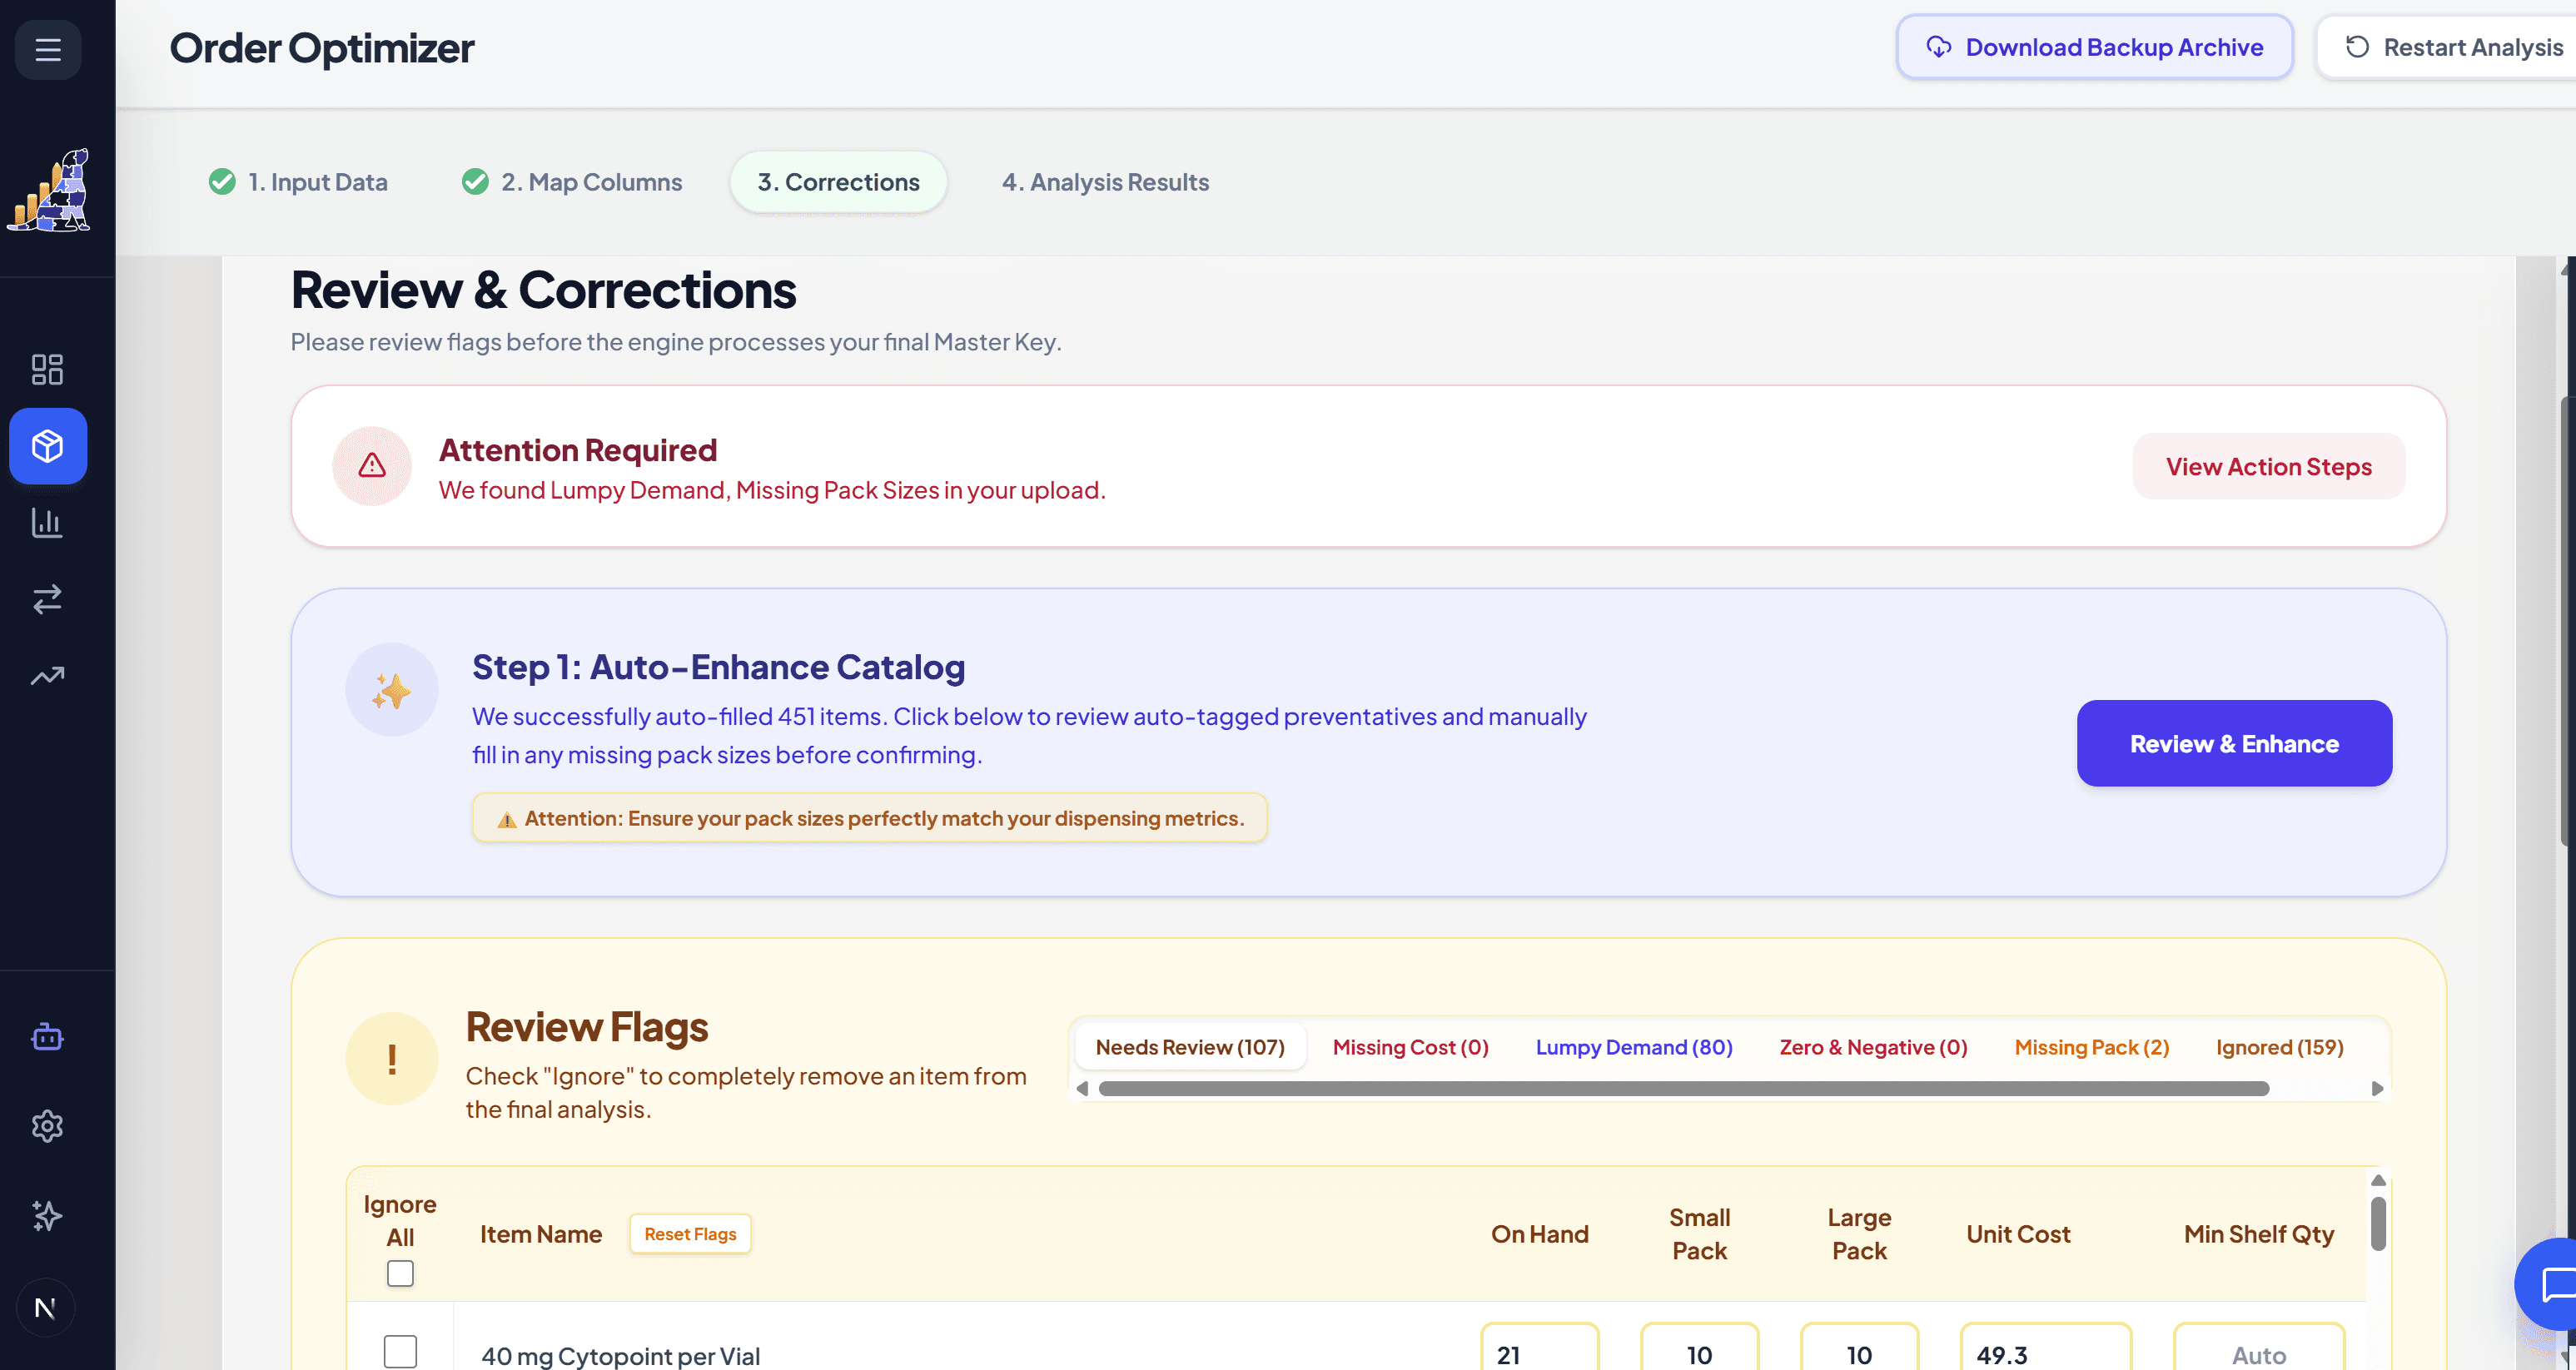Viewport: 2576px width, 1370px height.
Task: Click the 40 mg Cytopoint per Vial row
Action: [1356, 1337]
